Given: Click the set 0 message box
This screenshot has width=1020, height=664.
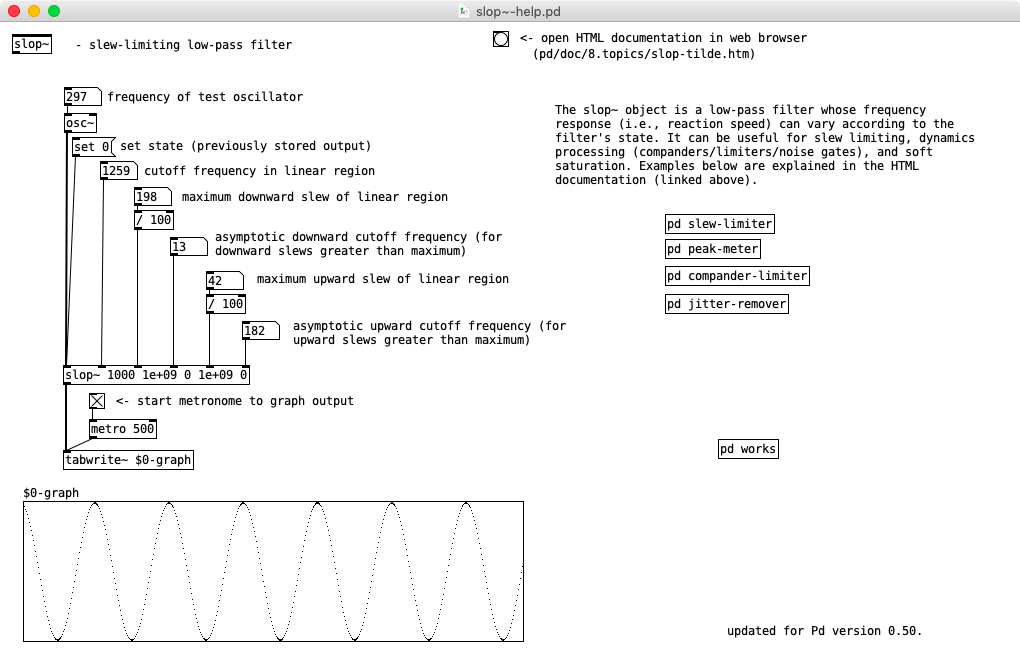Looking at the screenshot, I should (92, 147).
